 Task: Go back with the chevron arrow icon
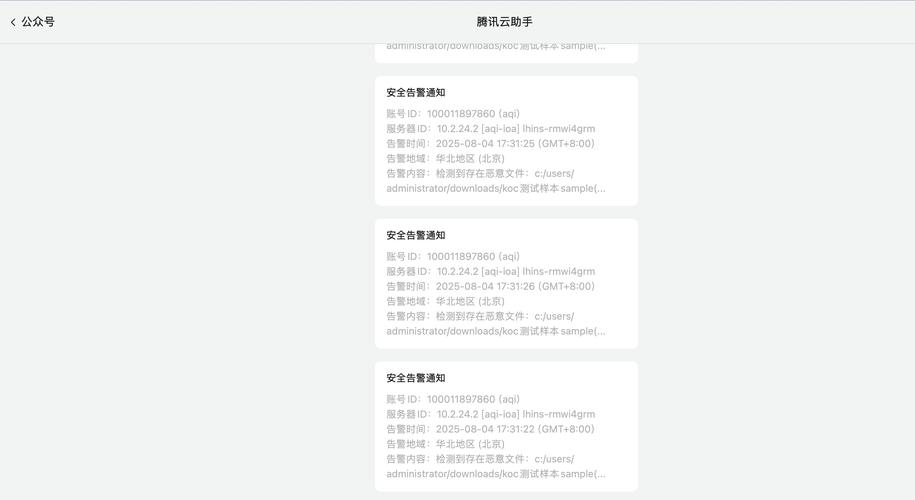[13, 22]
